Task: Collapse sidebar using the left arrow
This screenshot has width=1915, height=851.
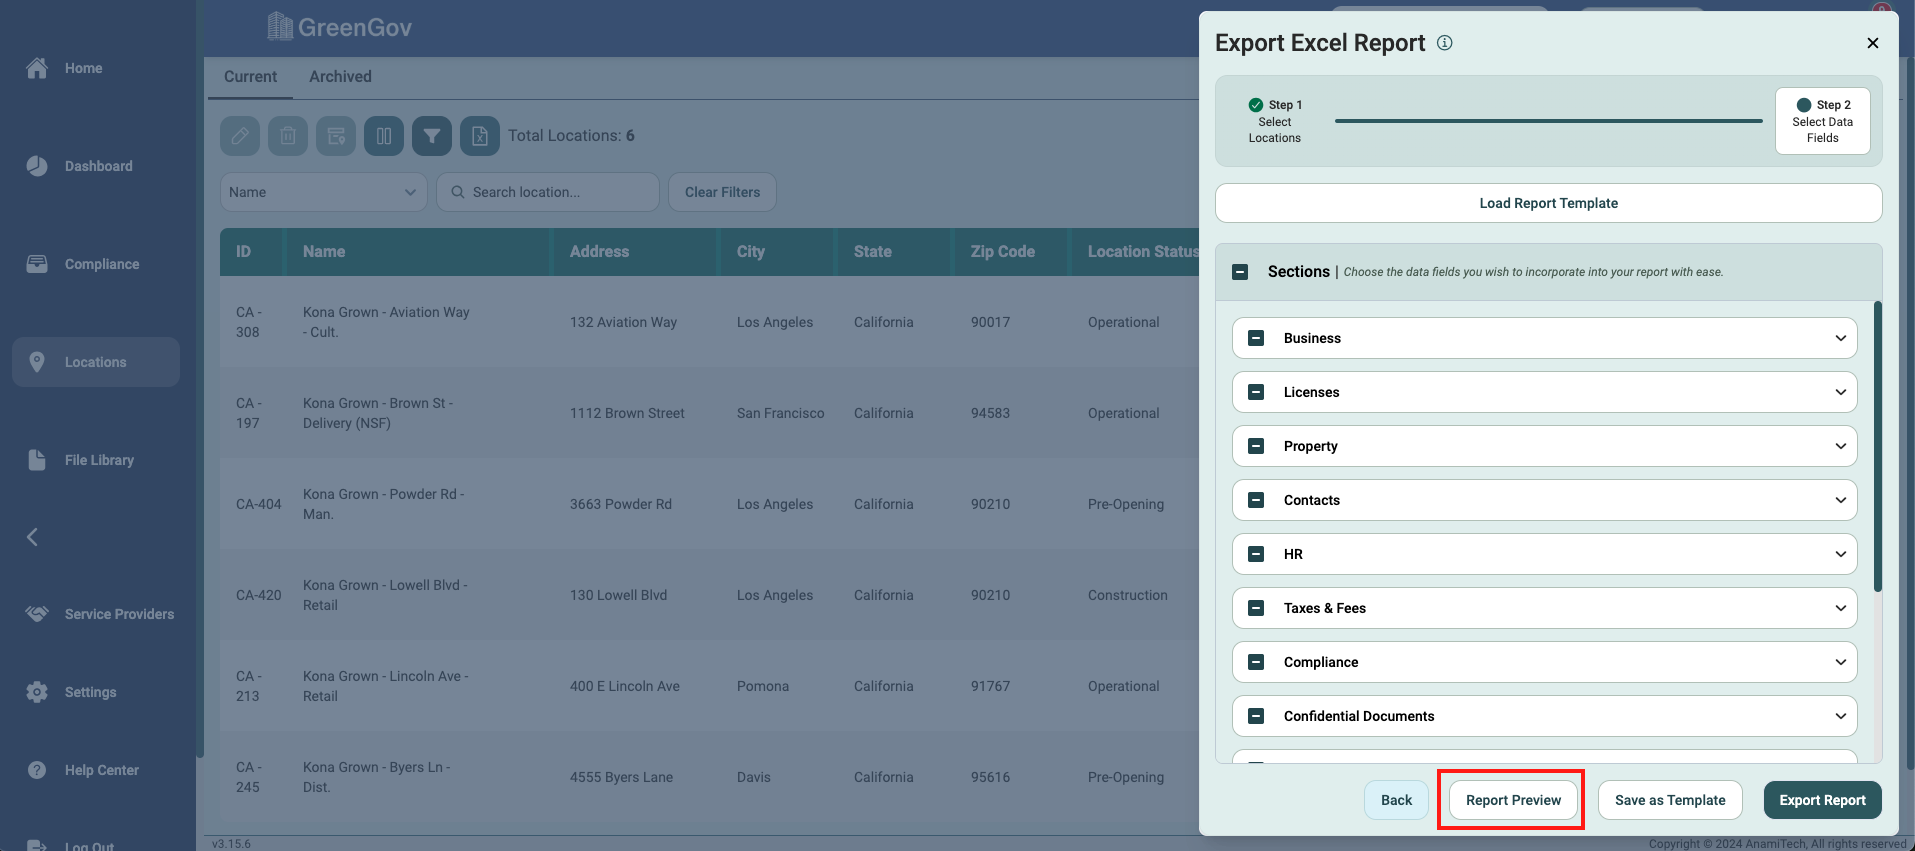Action: (x=32, y=537)
